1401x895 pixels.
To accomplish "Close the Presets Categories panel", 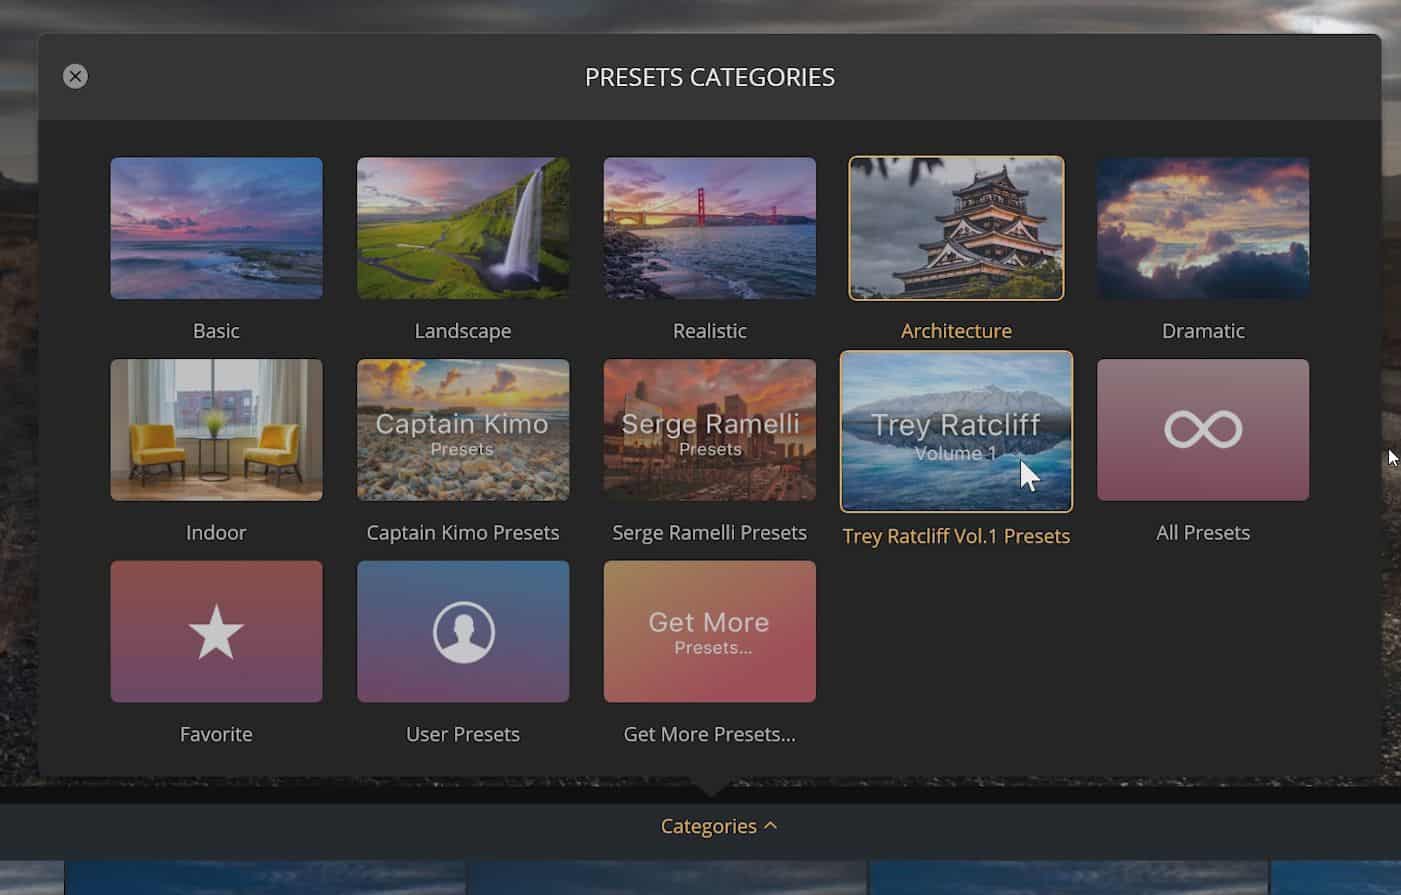I will (75, 77).
